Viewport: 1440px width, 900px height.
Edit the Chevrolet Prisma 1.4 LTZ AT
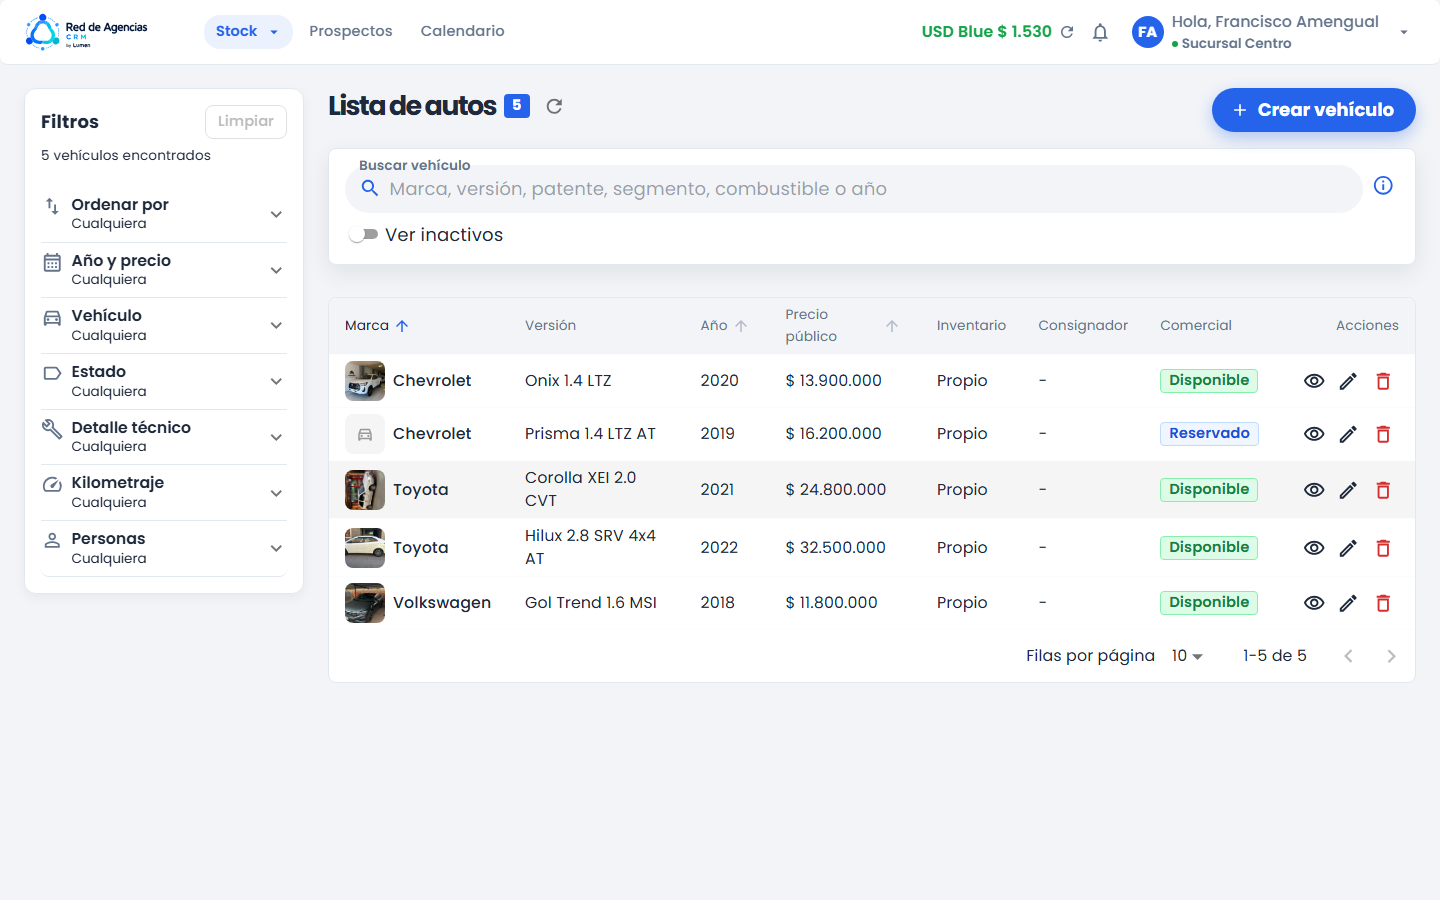tap(1348, 434)
